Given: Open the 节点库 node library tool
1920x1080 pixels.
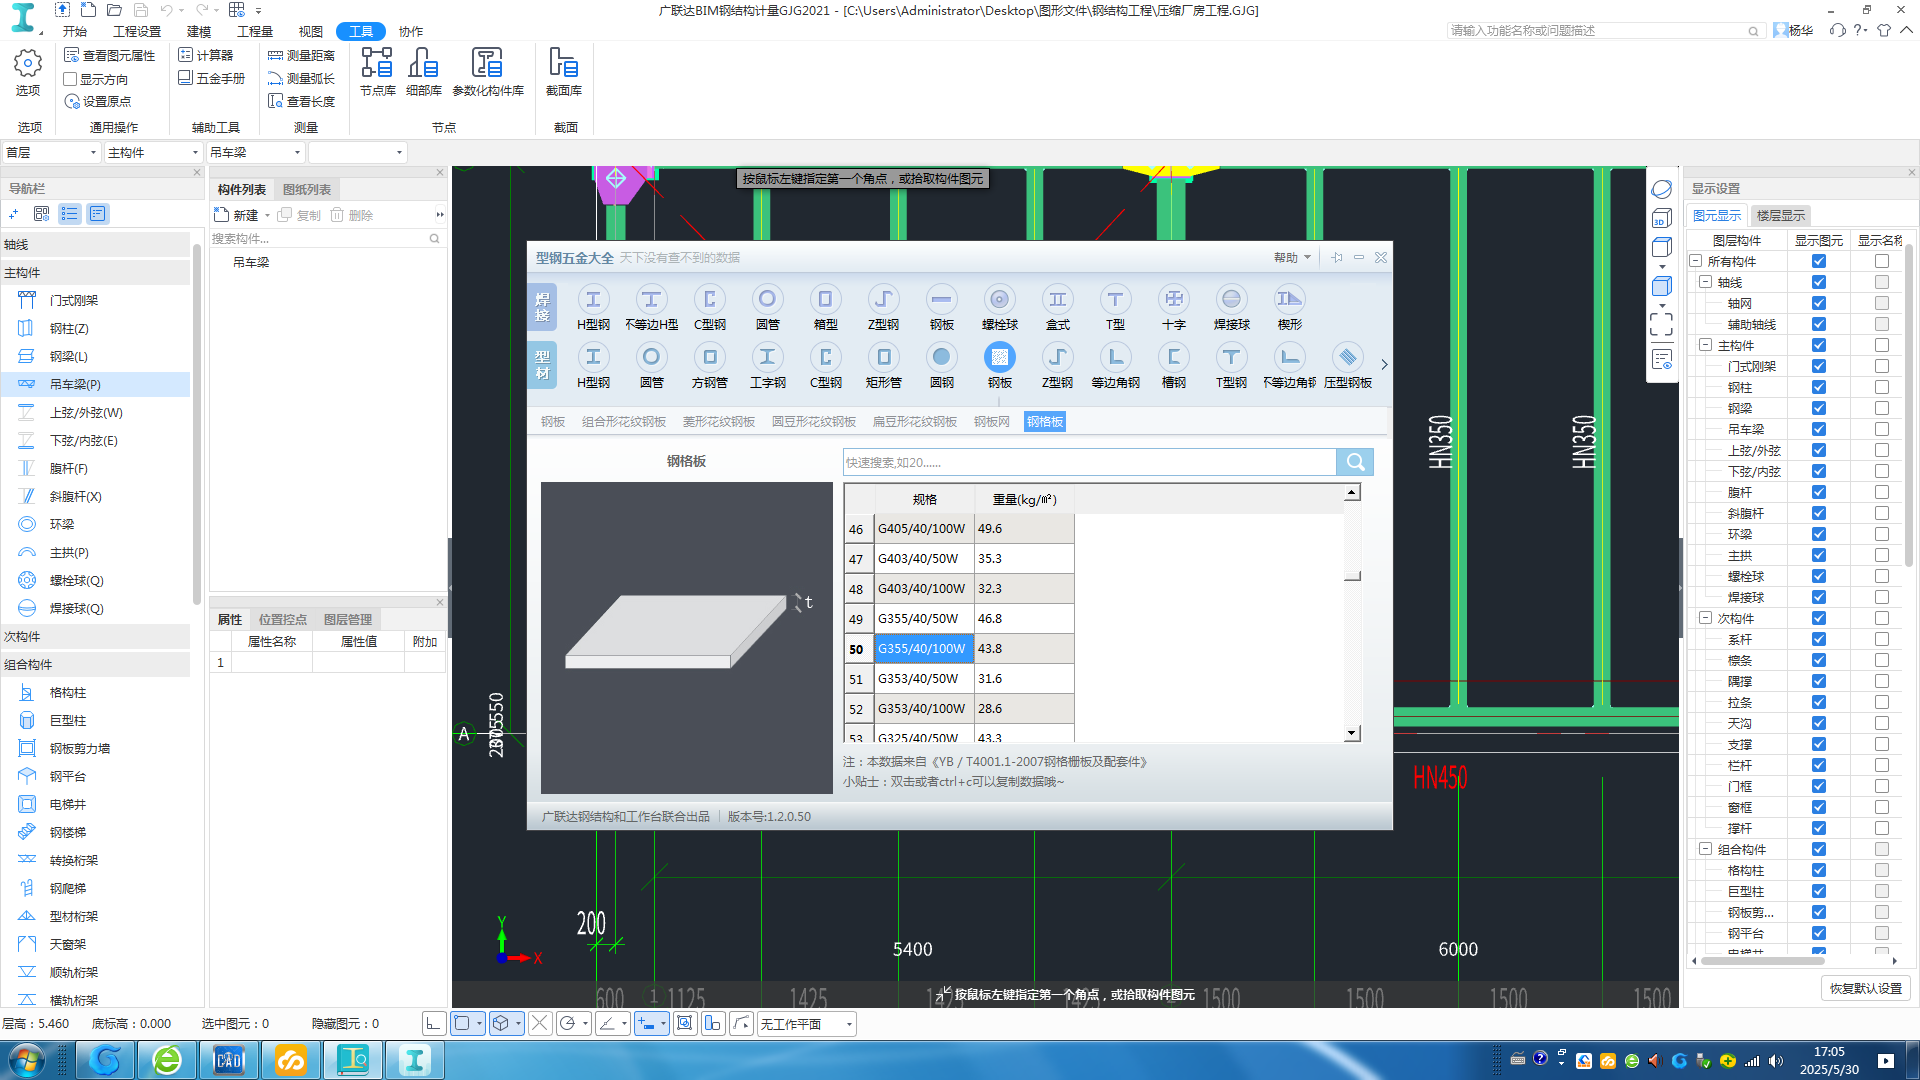Looking at the screenshot, I should (x=377, y=71).
